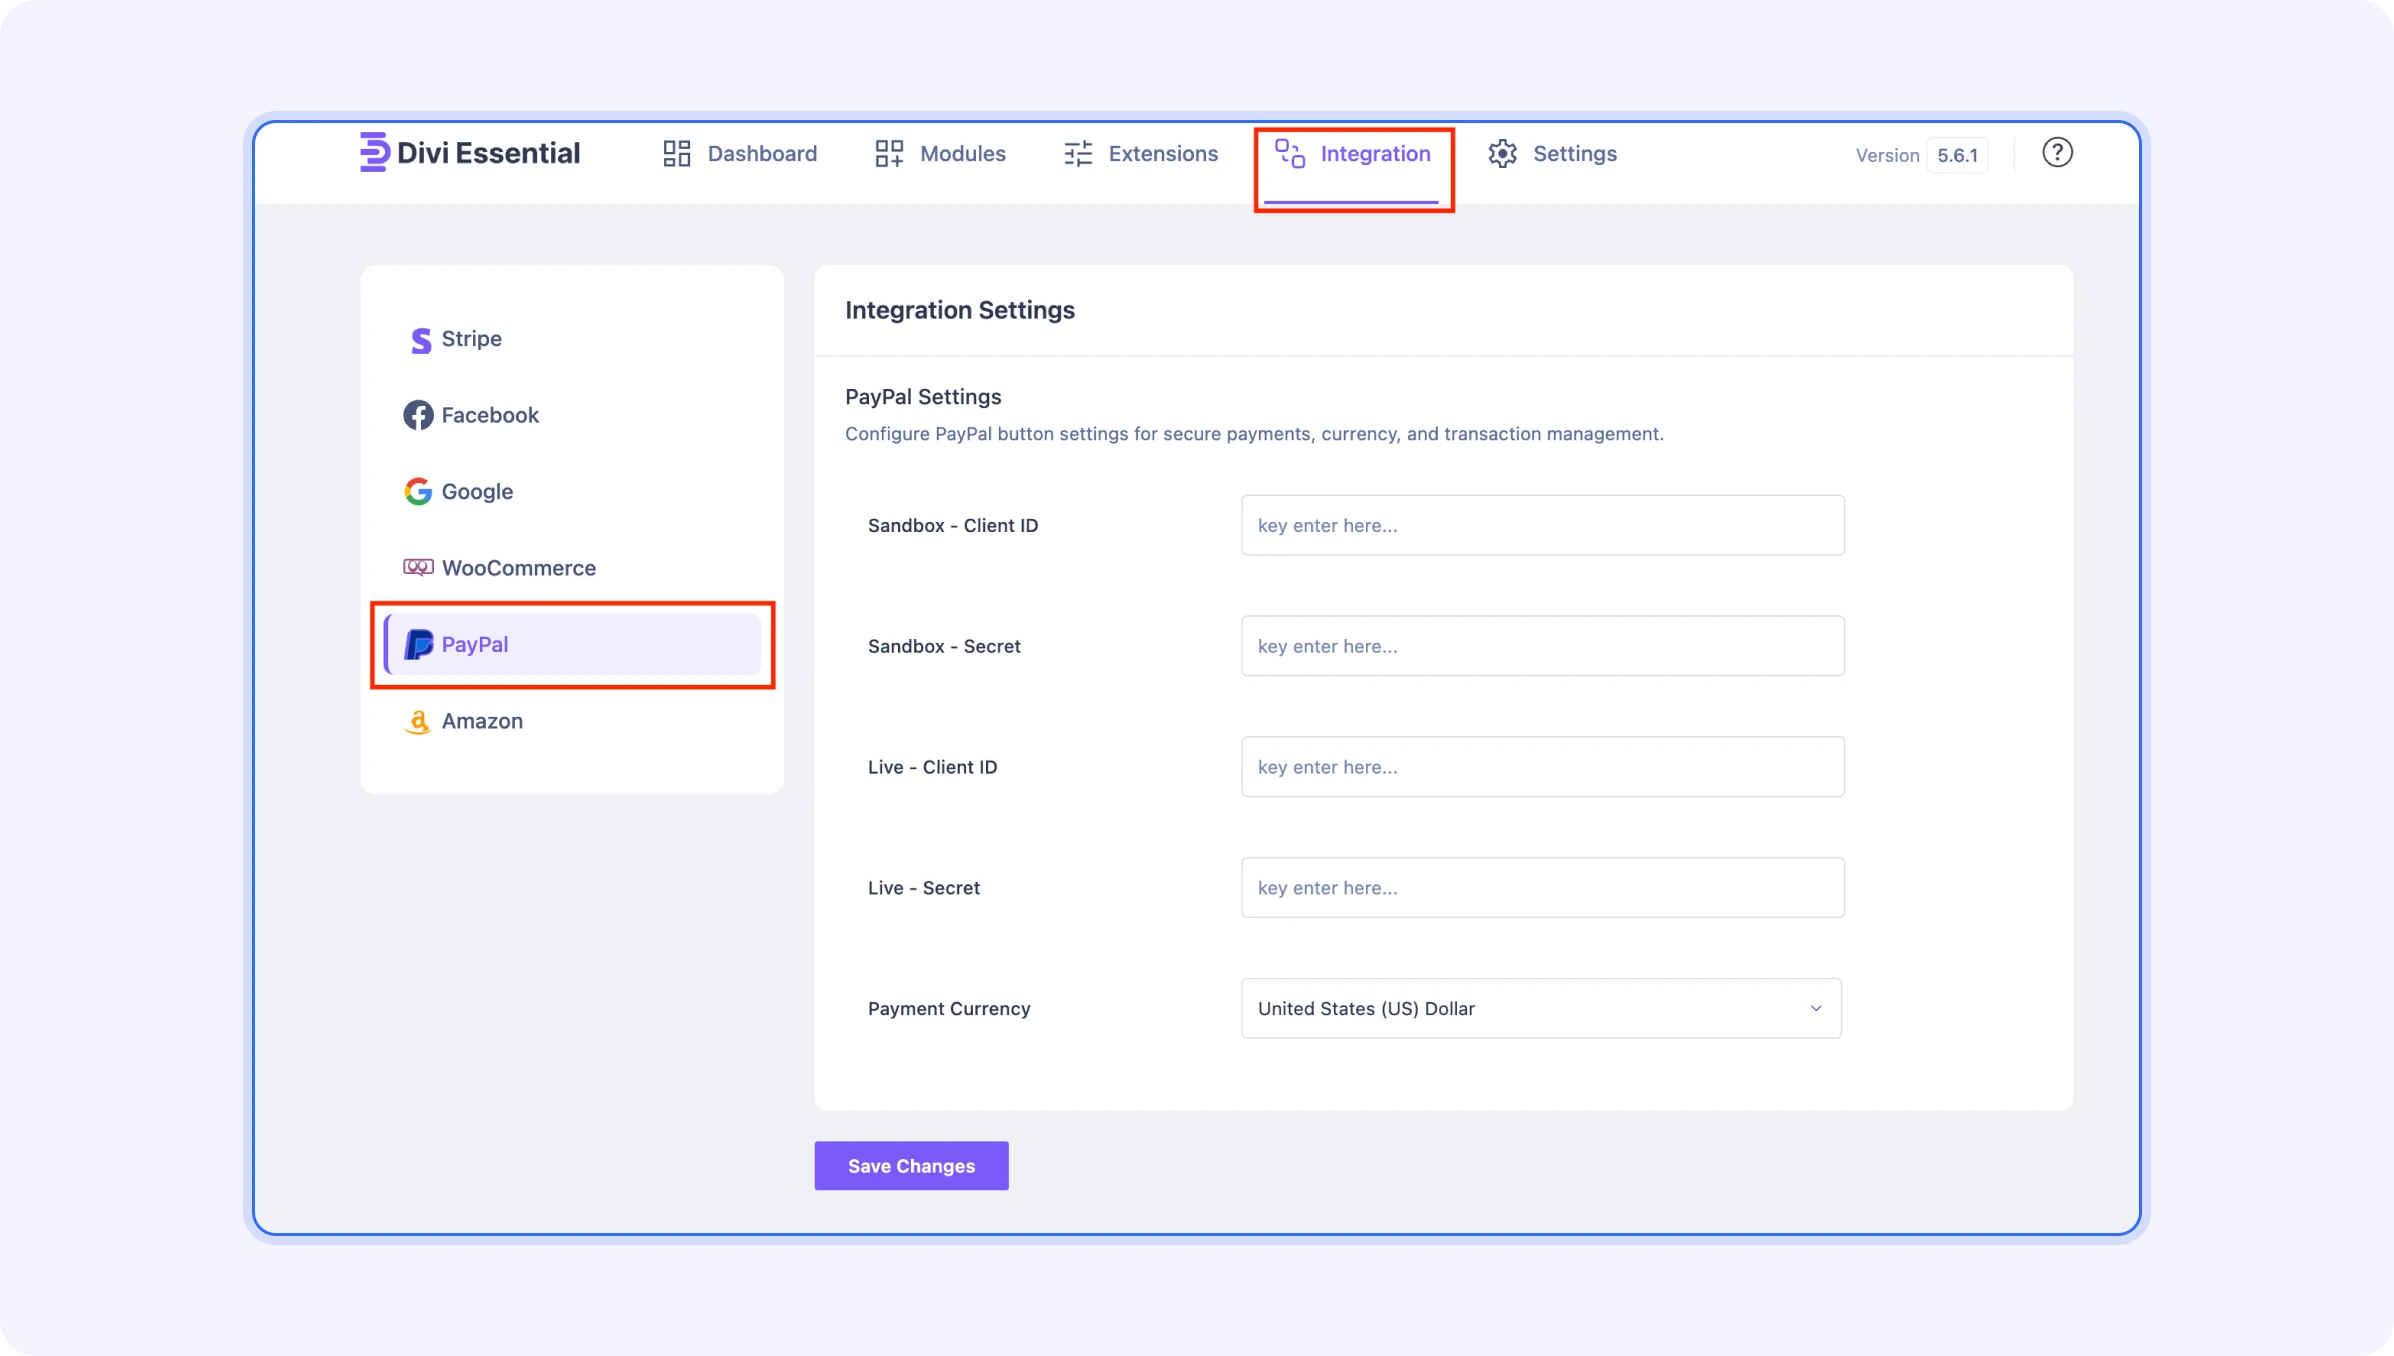Click the Stripe S logo icon
The height and width of the screenshot is (1356, 2394).
pyautogui.click(x=421, y=340)
